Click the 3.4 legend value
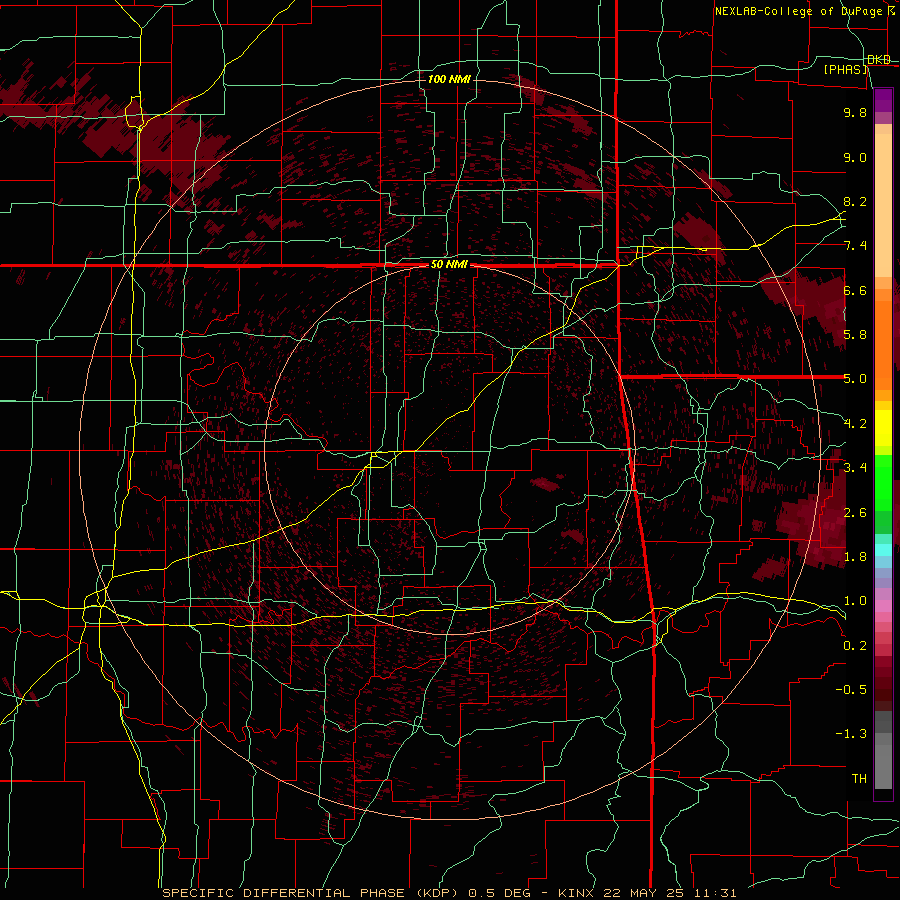The width and height of the screenshot is (900, 900). (x=855, y=468)
